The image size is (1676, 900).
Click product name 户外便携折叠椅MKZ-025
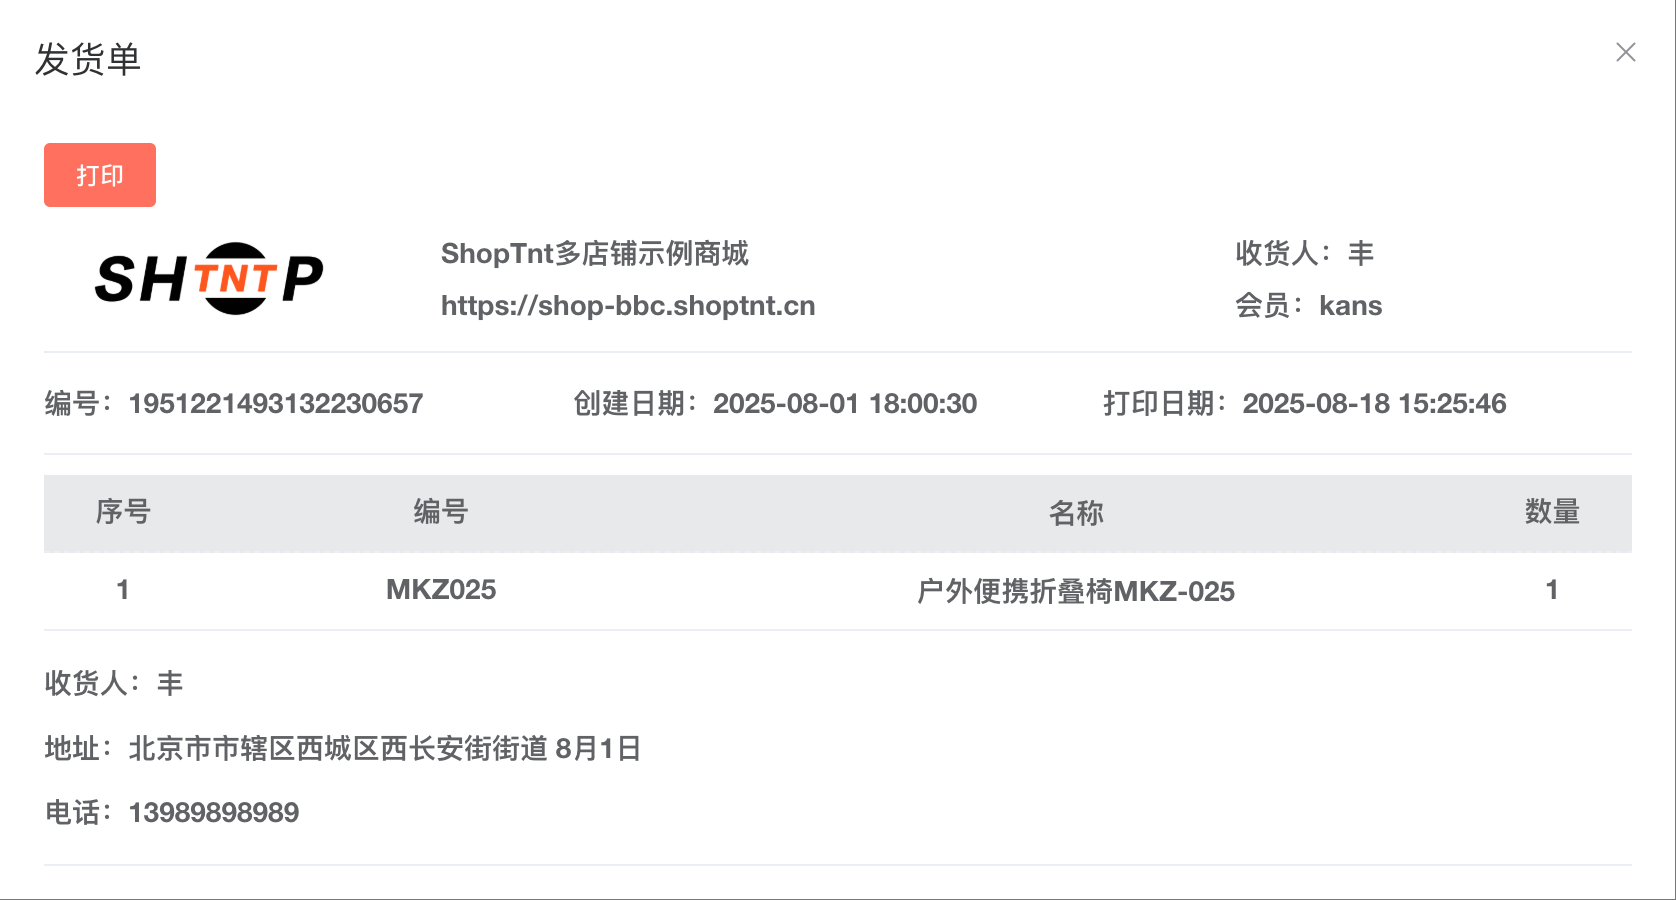coord(1076,591)
